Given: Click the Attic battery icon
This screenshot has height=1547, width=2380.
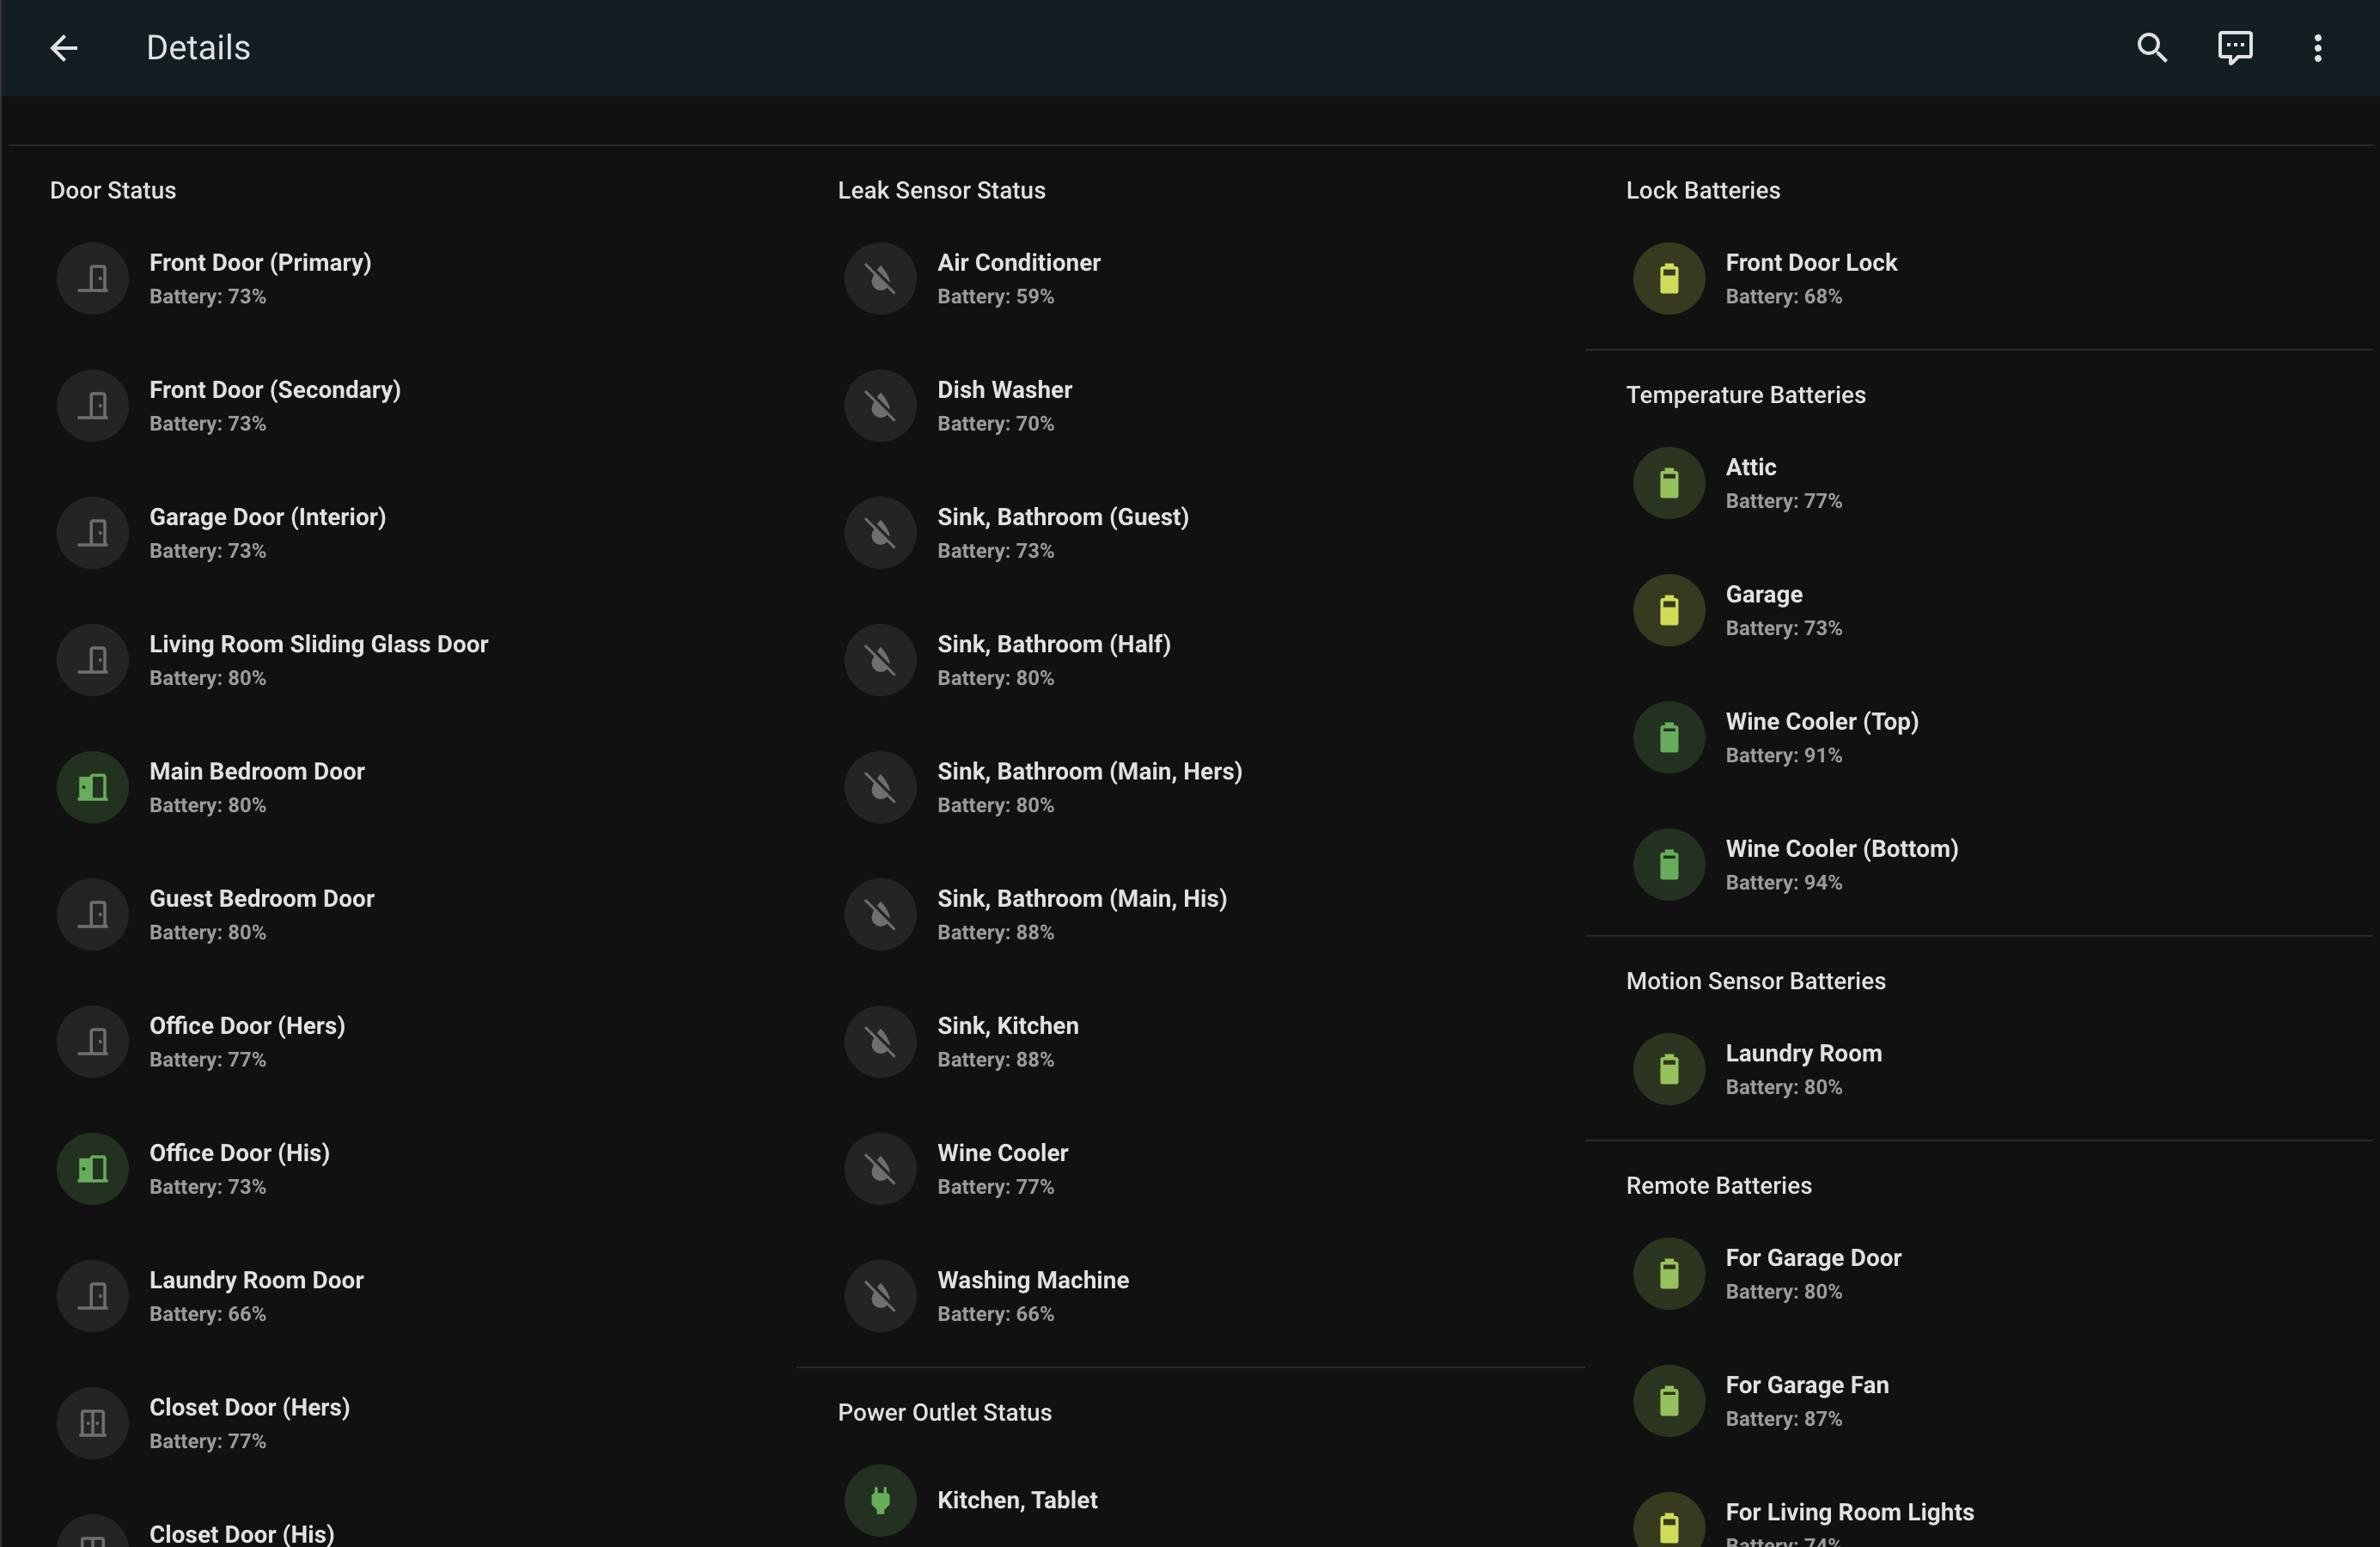Looking at the screenshot, I should [x=1668, y=483].
